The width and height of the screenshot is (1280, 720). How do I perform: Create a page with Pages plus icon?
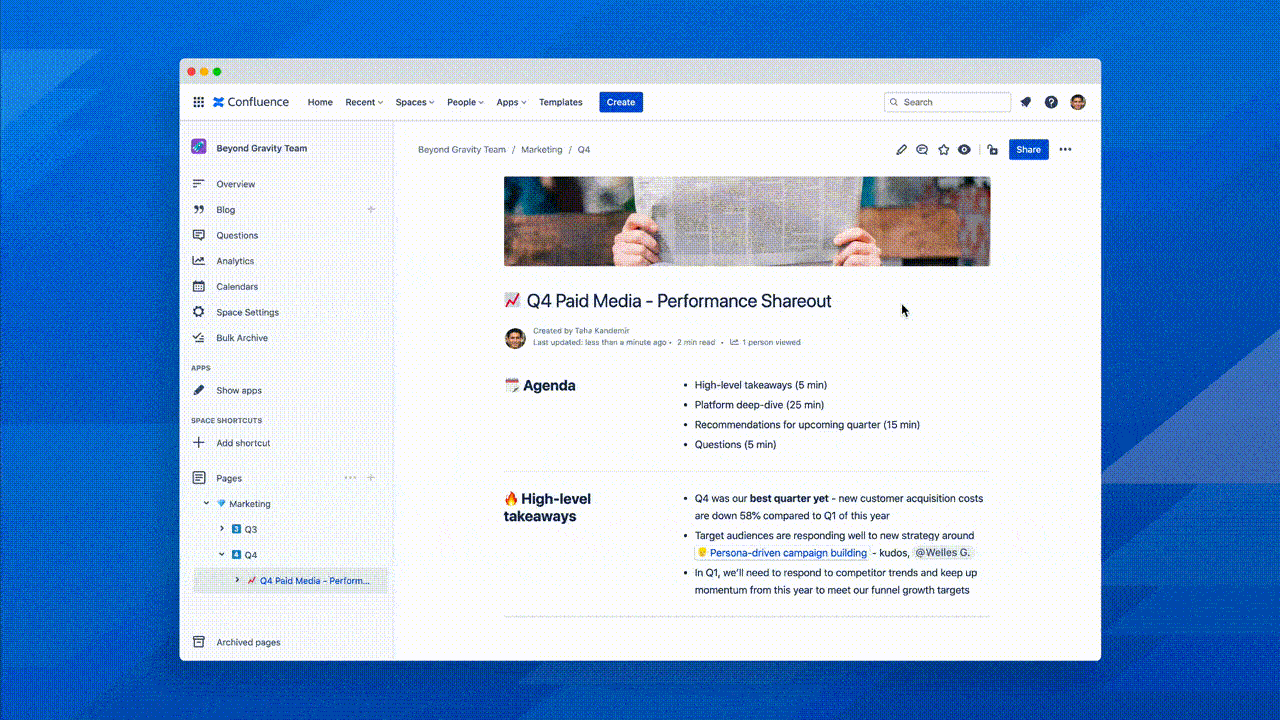(371, 478)
